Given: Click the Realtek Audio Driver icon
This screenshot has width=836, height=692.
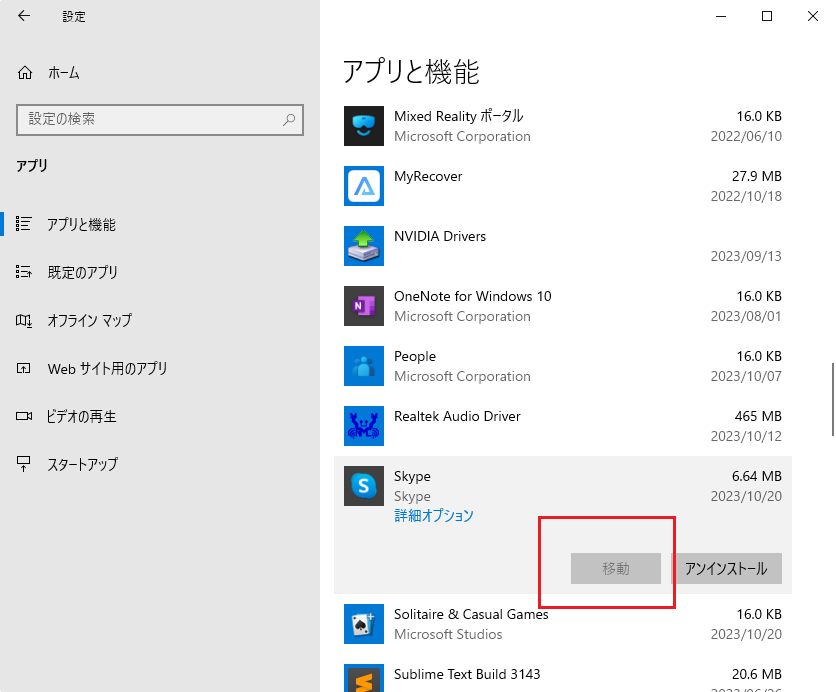Looking at the screenshot, I should coord(363,426).
